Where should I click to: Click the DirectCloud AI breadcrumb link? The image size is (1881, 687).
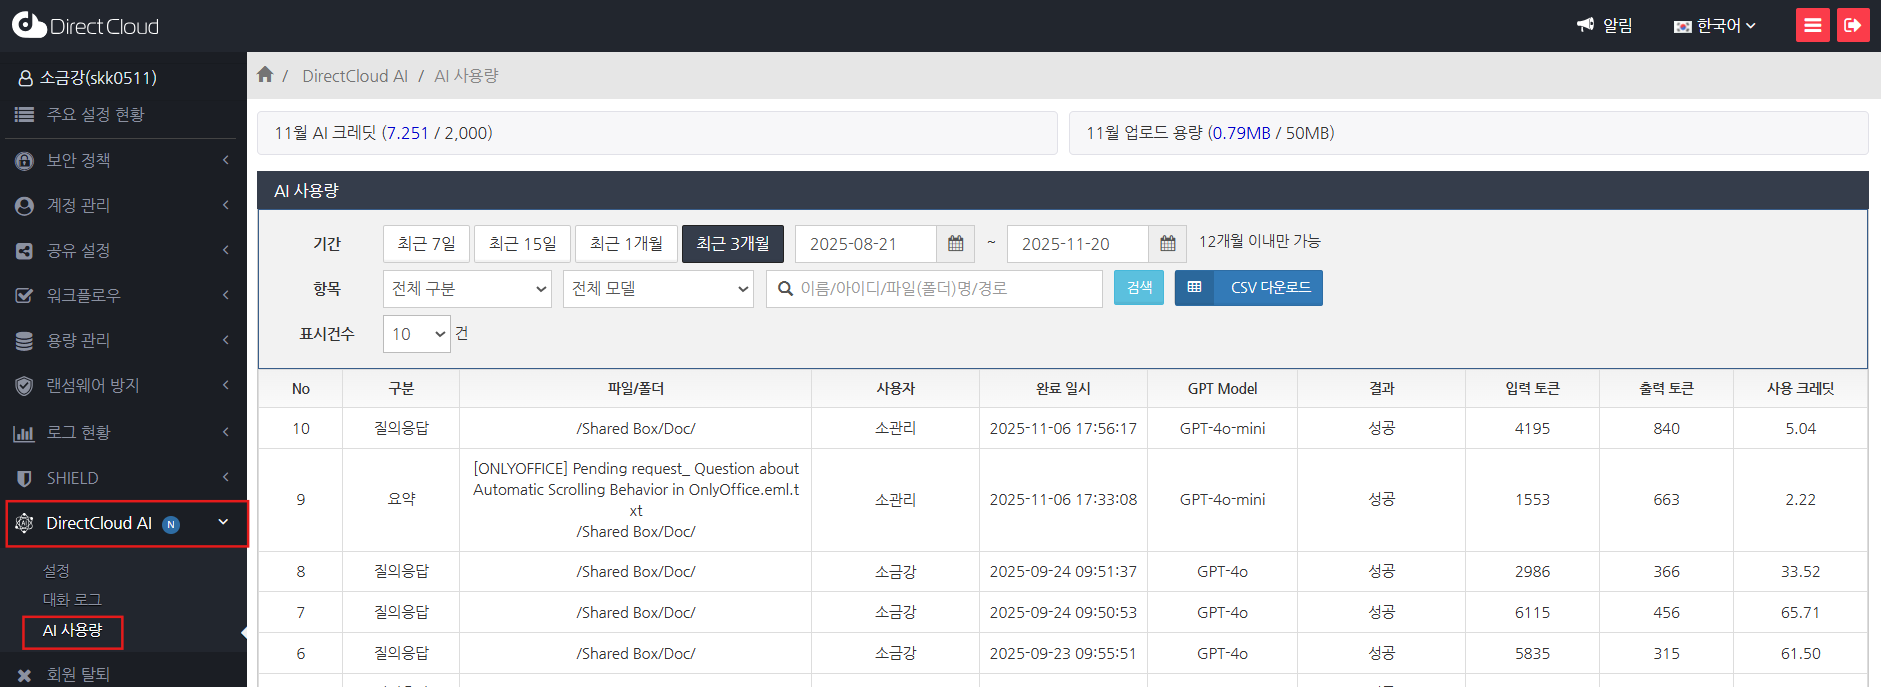355,76
